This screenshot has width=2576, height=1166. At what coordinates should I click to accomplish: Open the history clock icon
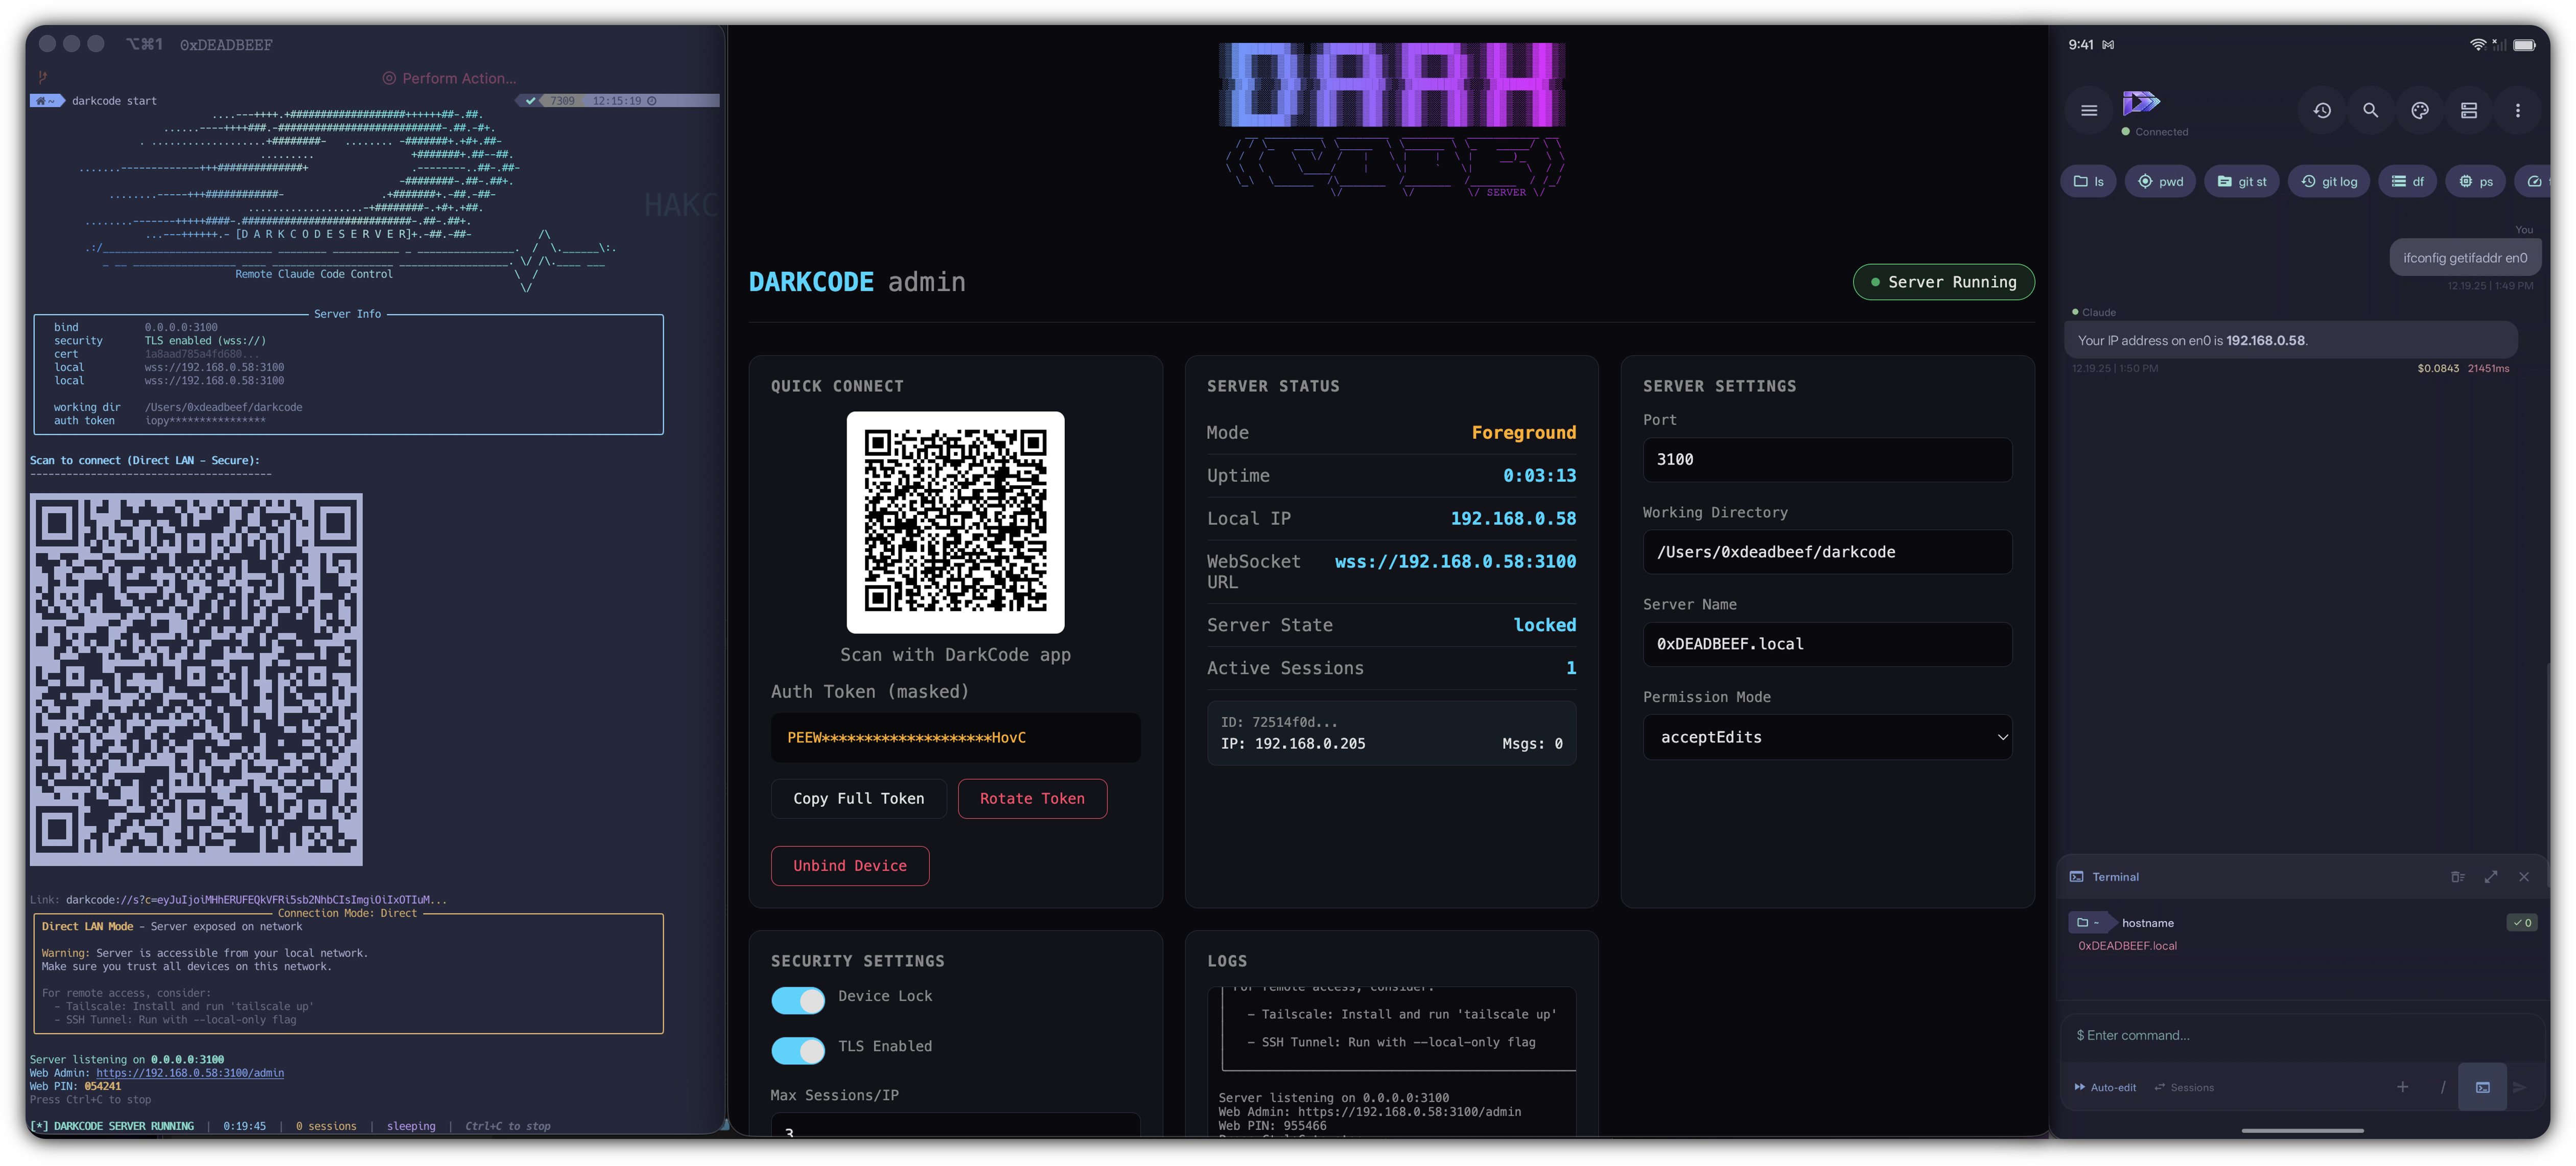[2322, 111]
